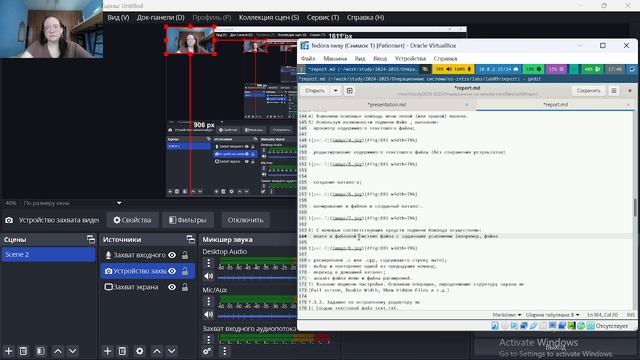Open options for Захват входного аудиопотока channel
640x360 pixels.
[x=209, y=339]
